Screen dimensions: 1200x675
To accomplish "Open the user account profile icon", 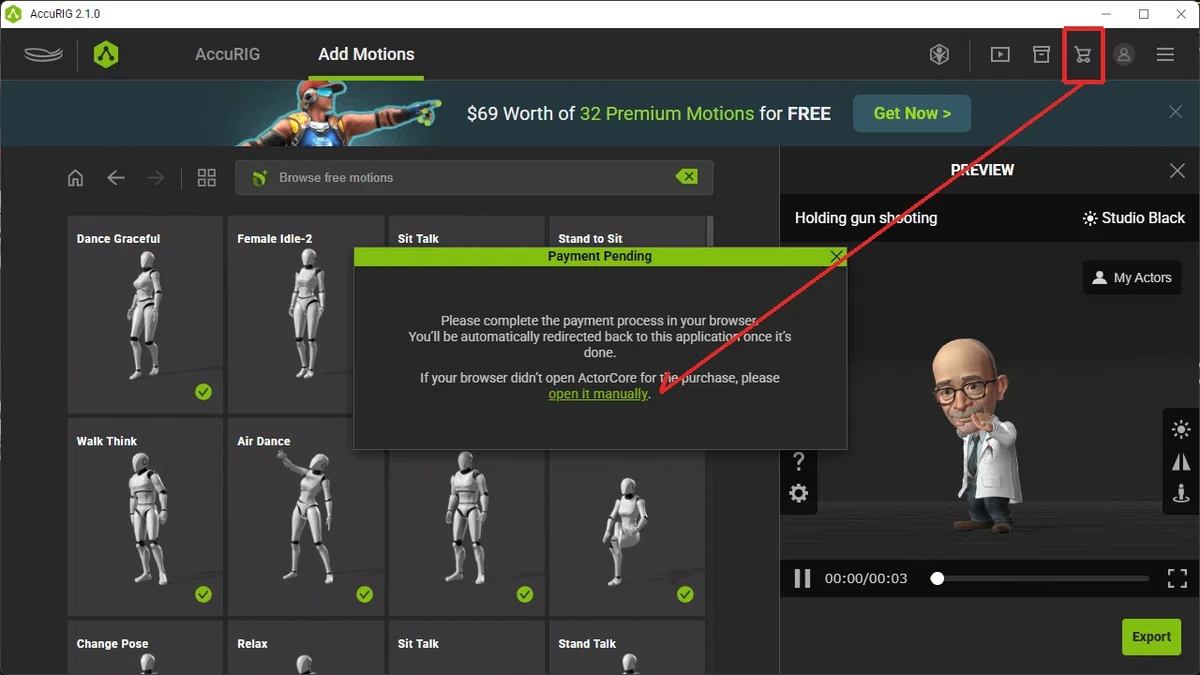I will tap(1124, 55).
